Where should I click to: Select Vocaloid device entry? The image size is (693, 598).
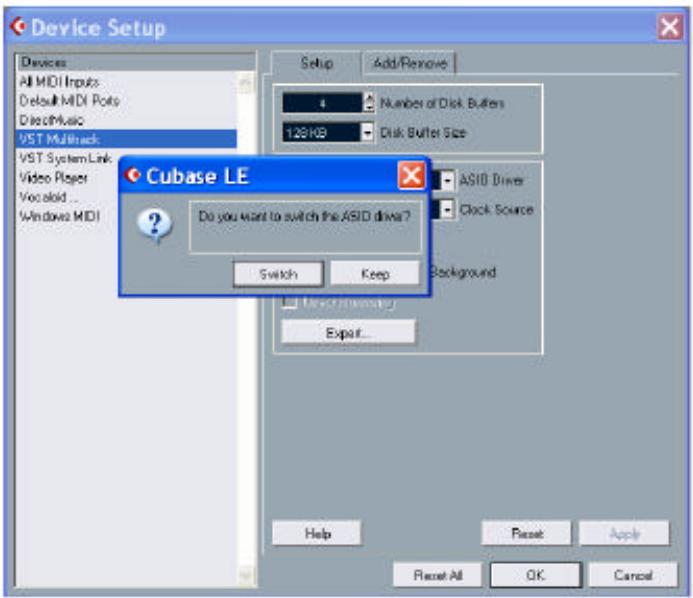click(48, 197)
